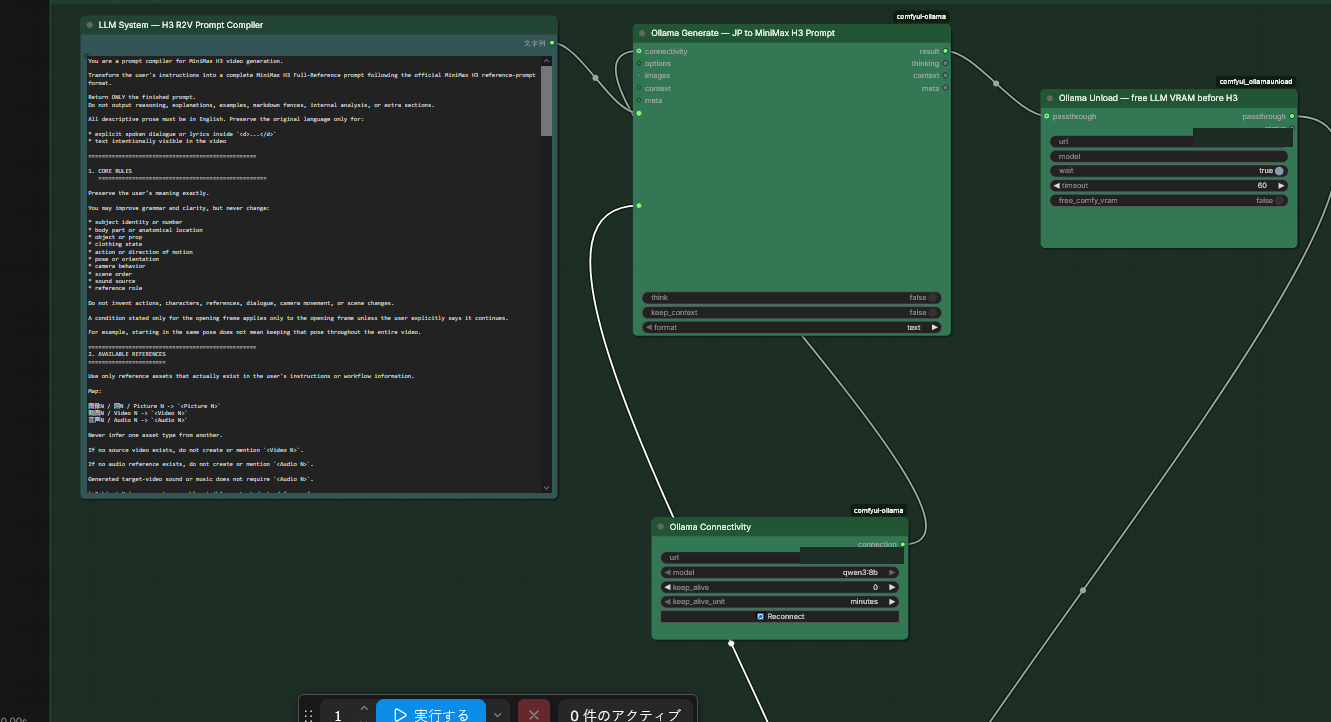
Task: Toggle free_comfy_vram in Ollama Unload node
Action: (1279, 200)
